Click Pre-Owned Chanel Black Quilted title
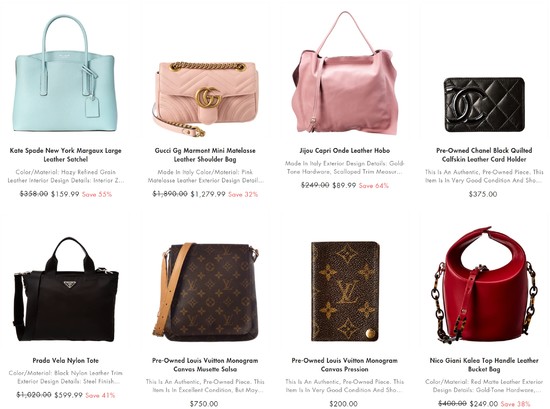550x409 pixels. click(484, 155)
